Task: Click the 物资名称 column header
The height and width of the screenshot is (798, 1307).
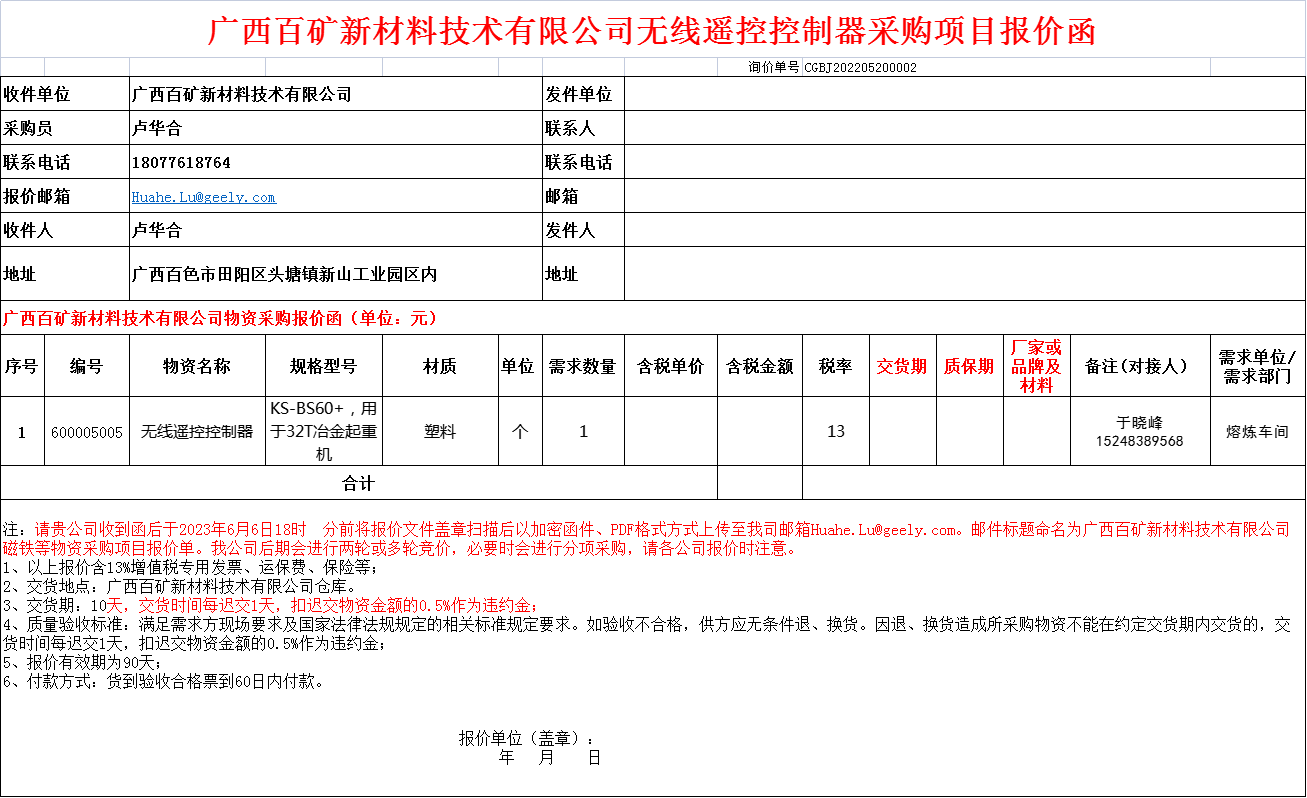Action: pos(197,366)
